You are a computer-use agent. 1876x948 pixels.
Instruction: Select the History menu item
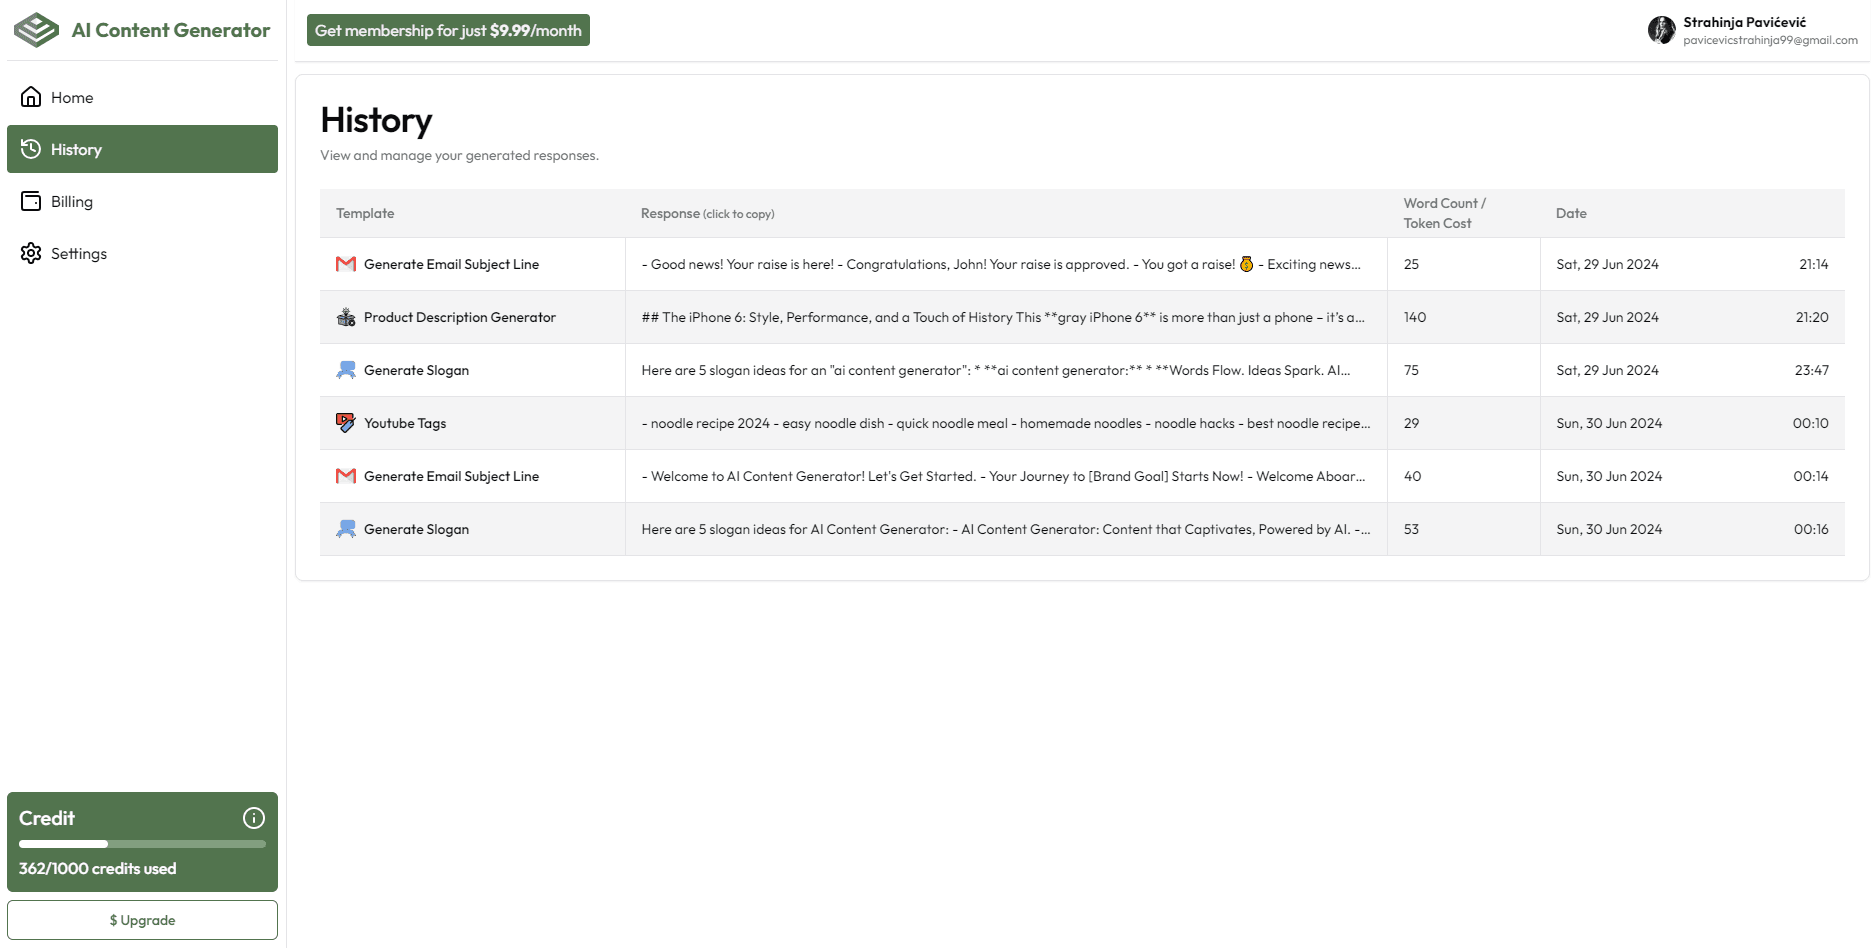tap(142, 149)
